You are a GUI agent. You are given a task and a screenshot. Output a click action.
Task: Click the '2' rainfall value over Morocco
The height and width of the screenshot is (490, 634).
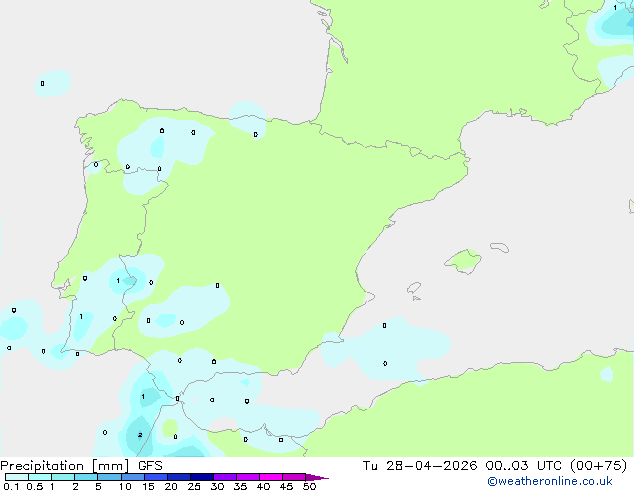coord(139,434)
